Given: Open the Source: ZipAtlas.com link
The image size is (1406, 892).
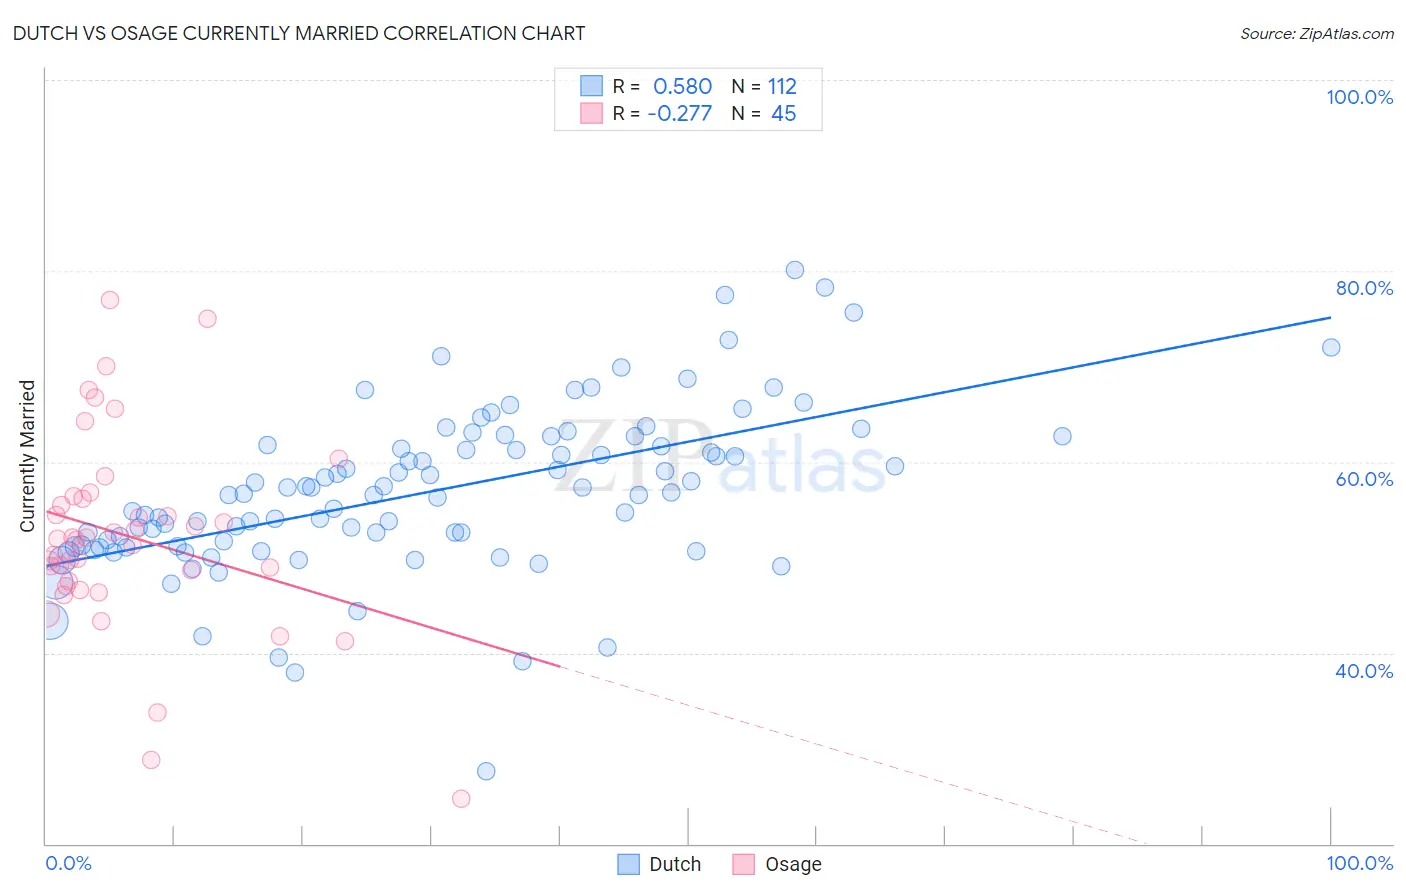Looking at the screenshot, I should (1317, 33).
